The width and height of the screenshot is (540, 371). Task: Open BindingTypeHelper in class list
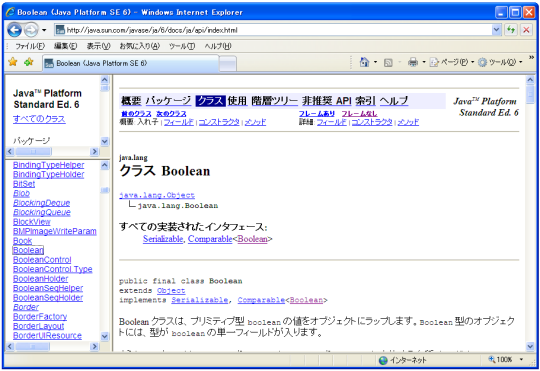[49, 165]
